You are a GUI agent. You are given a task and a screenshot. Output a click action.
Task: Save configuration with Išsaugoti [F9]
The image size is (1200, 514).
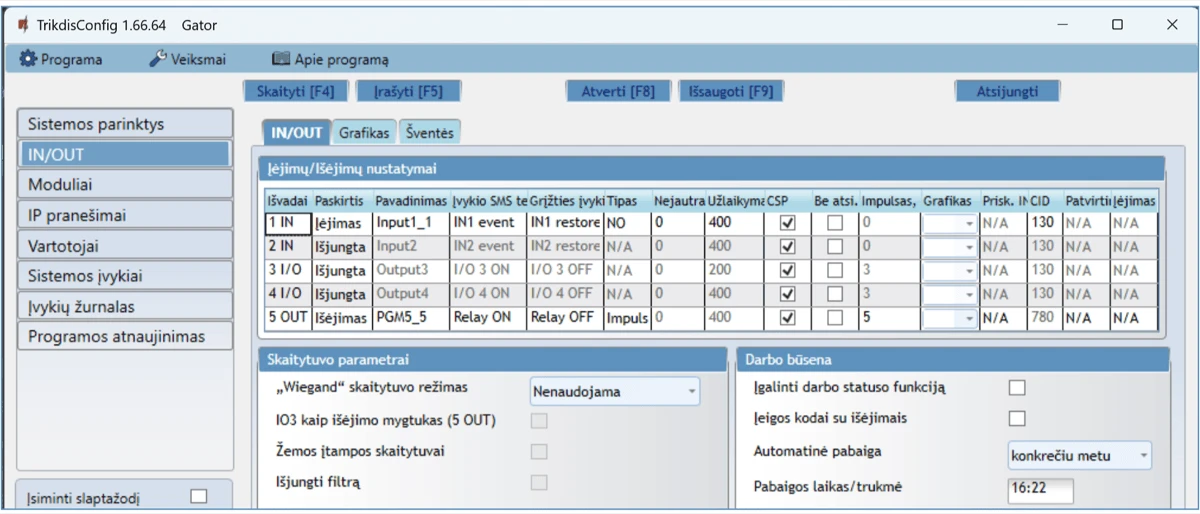730,91
